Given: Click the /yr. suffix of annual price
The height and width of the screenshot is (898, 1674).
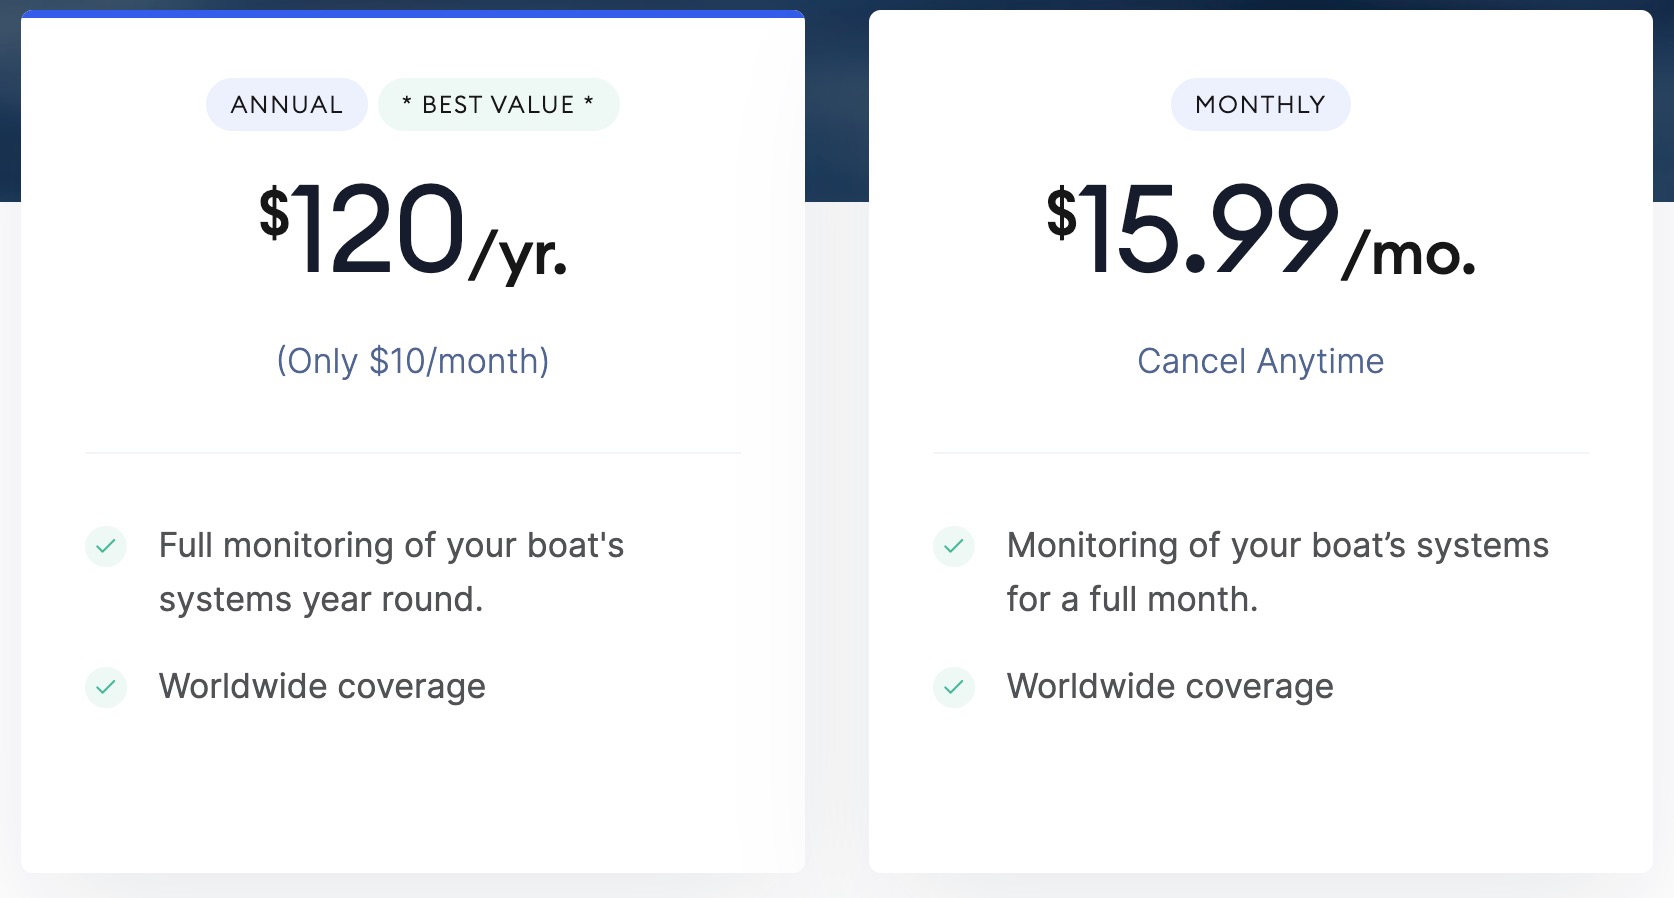Looking at the screenshot, I should click(x=519, y=254).
